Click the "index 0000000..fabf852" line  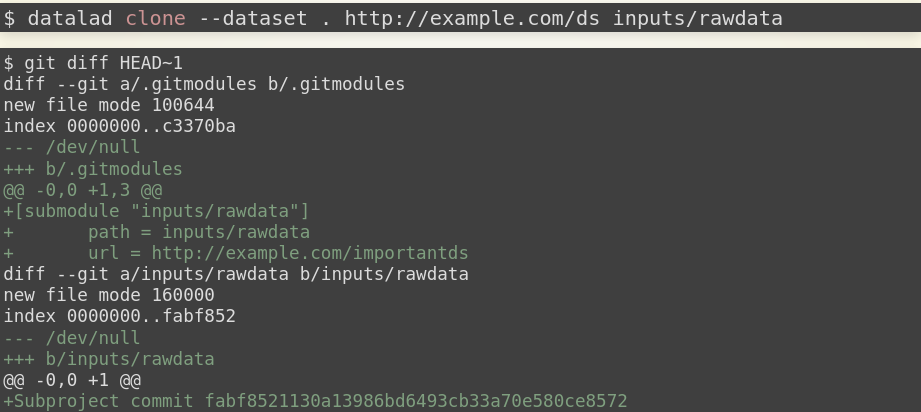(x=119, y=316)
